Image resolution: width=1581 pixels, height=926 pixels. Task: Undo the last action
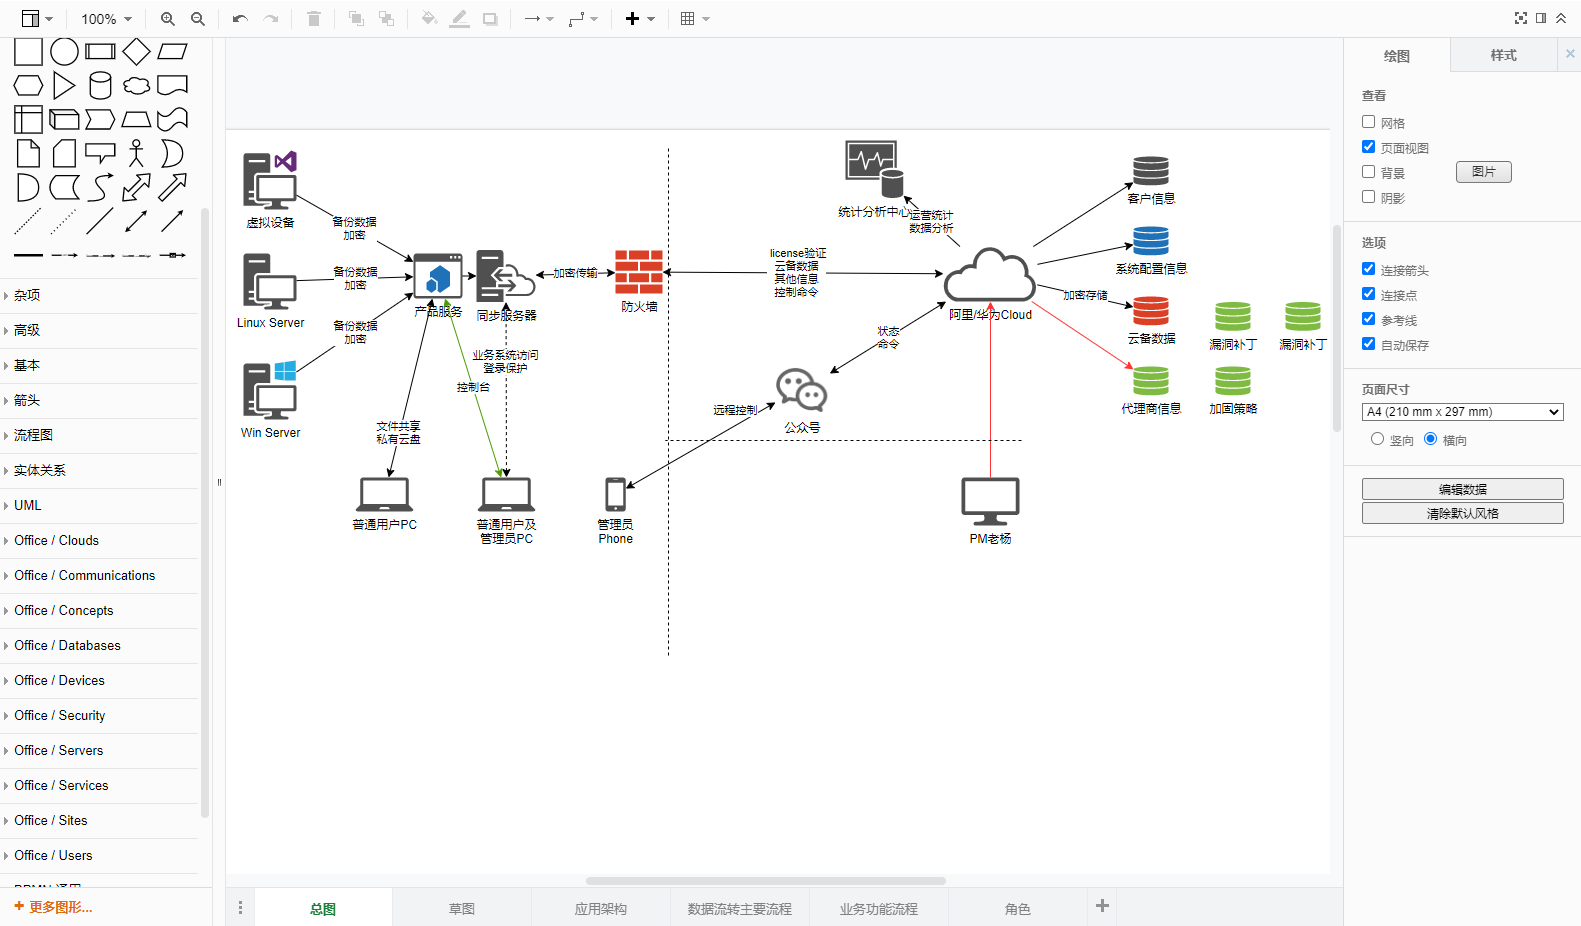(240, 19)
